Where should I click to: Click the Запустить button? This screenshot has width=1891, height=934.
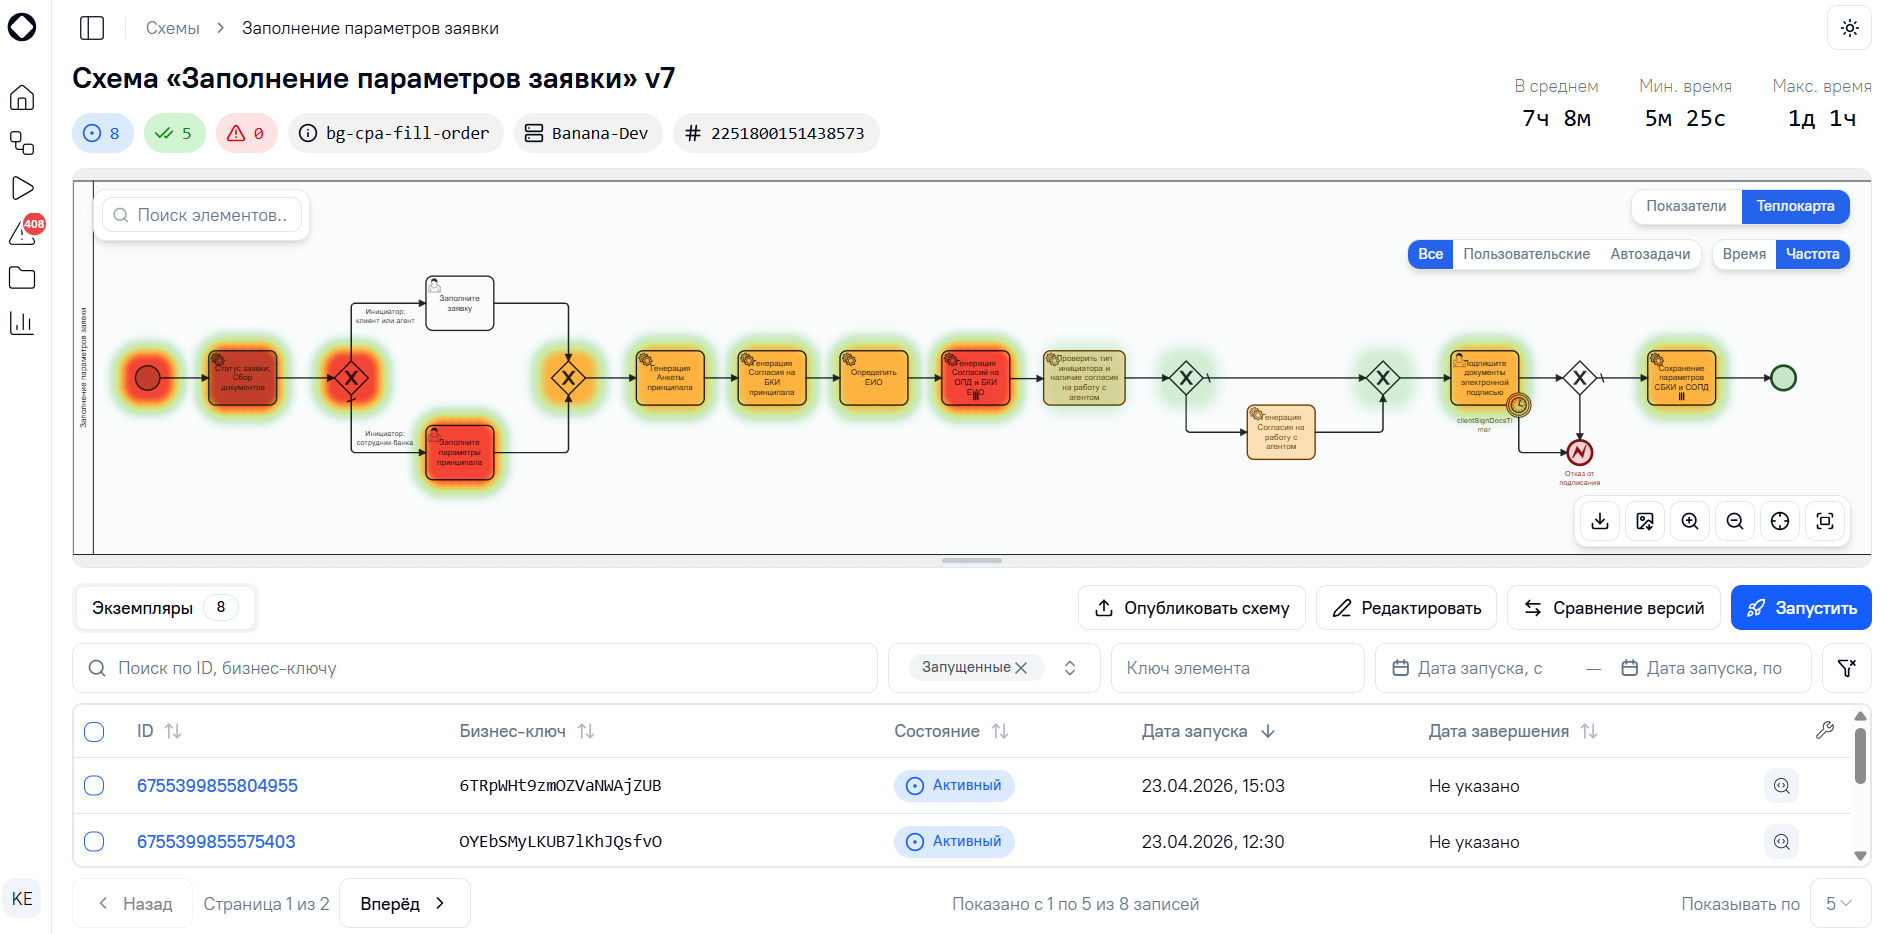click(x=1801, y=608)
